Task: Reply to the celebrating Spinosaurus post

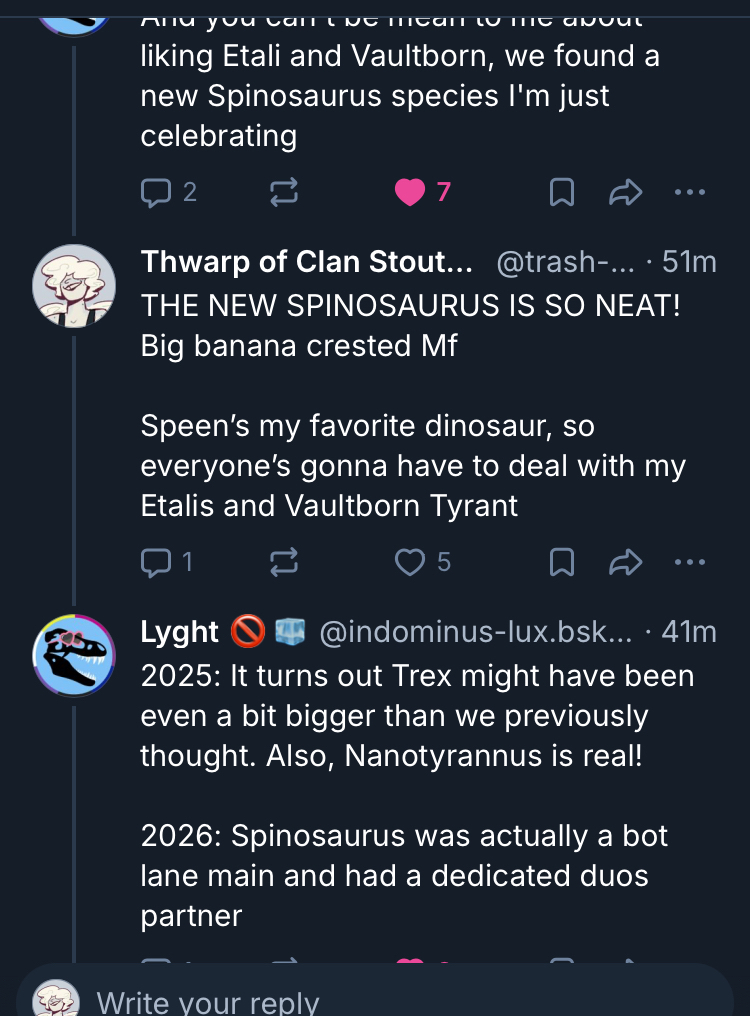Action: click(156, 192)
